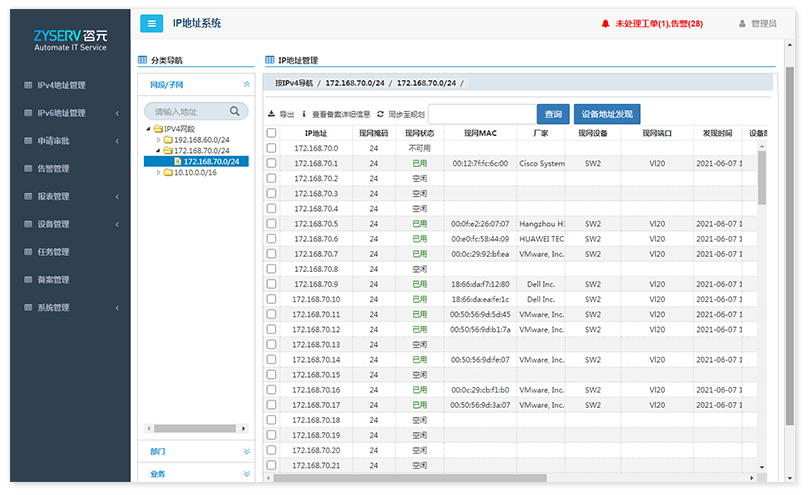Collapse the 172.168.70.0/24 parent node arrow
The height and width of the screenshot is (495, 808).
[x=158, y=151]
